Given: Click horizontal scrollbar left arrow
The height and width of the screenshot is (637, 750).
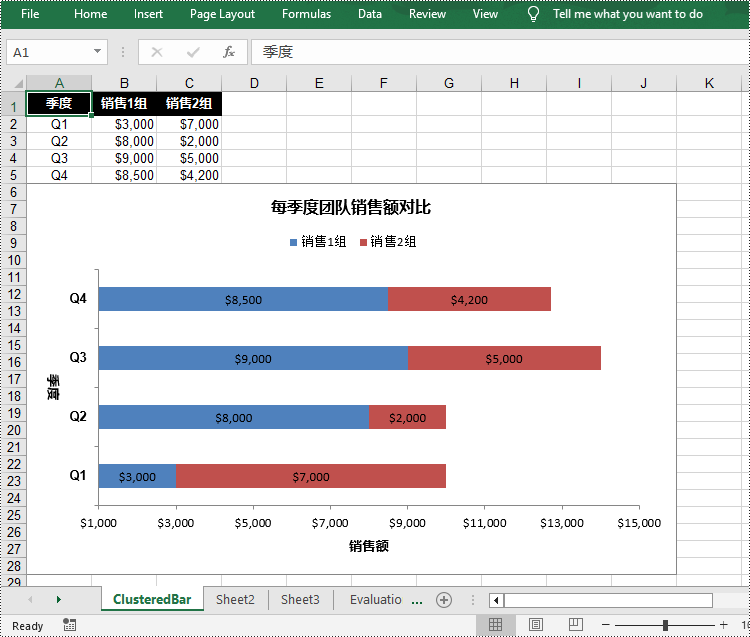Looking at the screenshot, I should click(x=496, y=600).
